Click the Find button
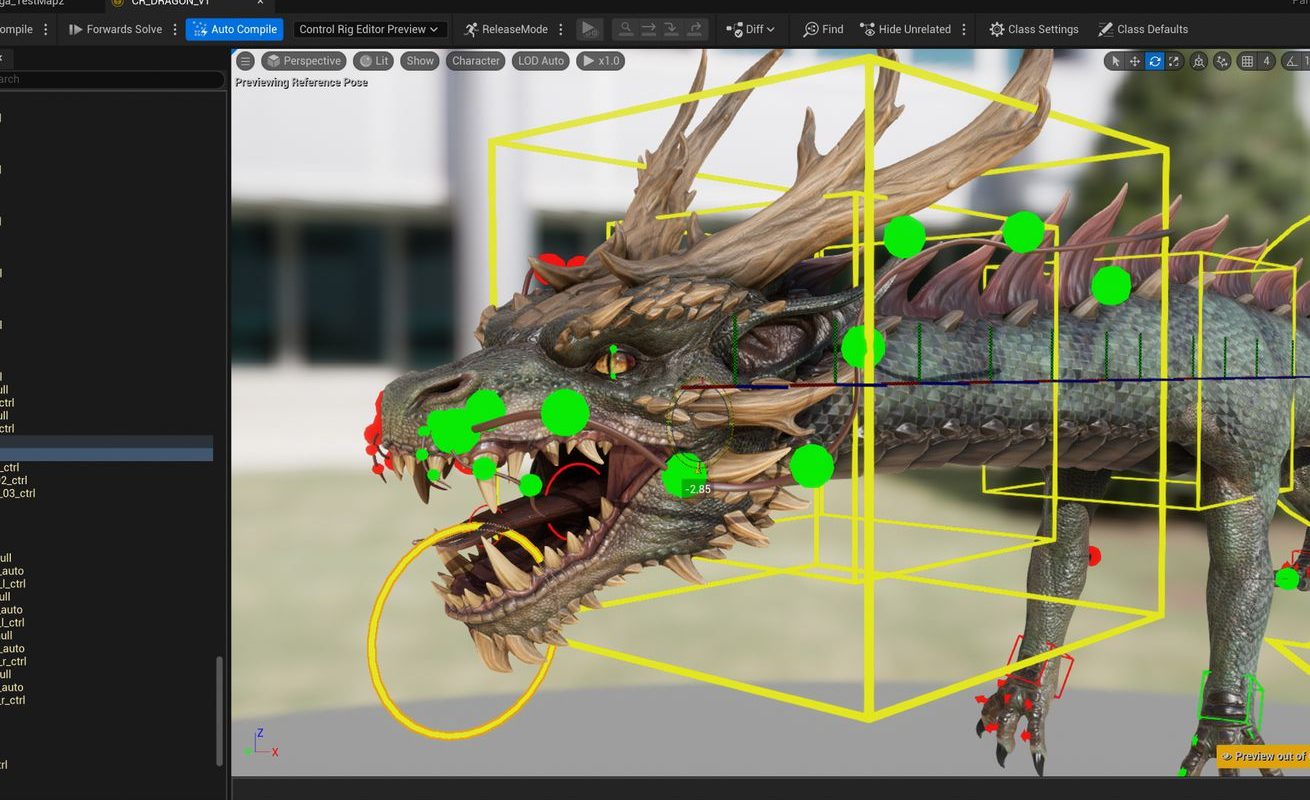1310x800 pixels. (x=824, y=29)
